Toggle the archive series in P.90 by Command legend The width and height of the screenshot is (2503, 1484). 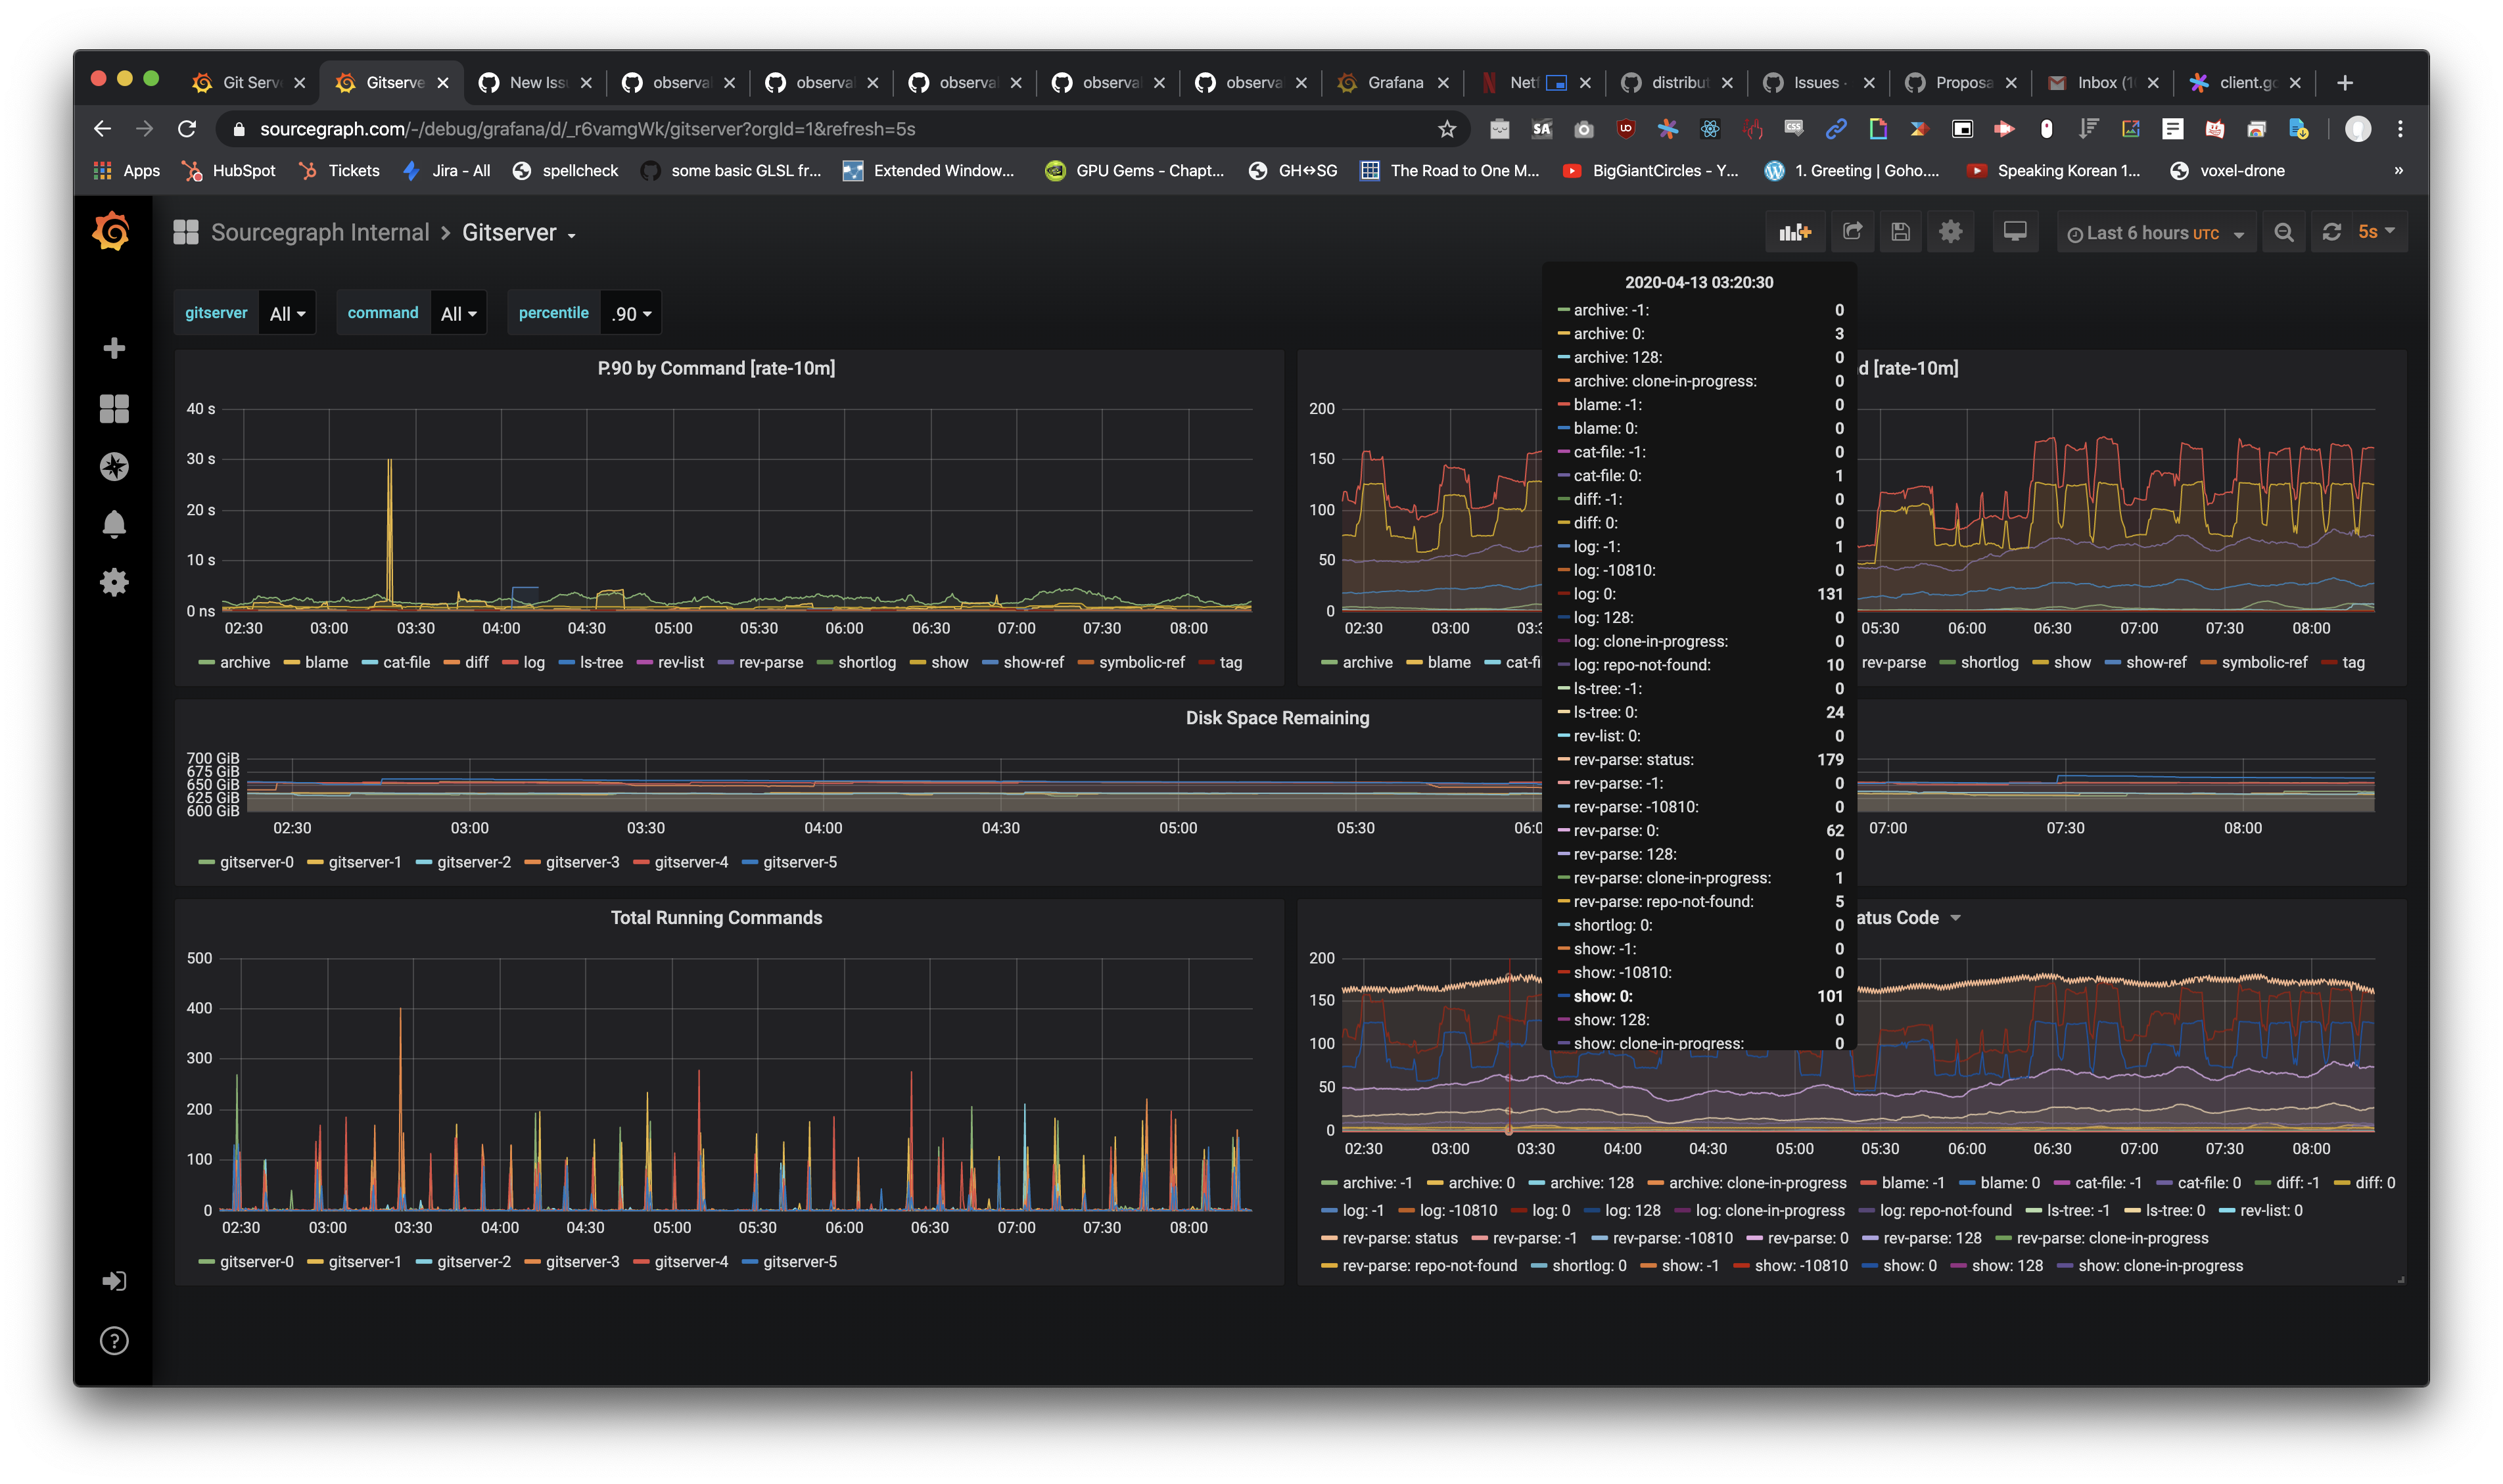tap(245, 662)
